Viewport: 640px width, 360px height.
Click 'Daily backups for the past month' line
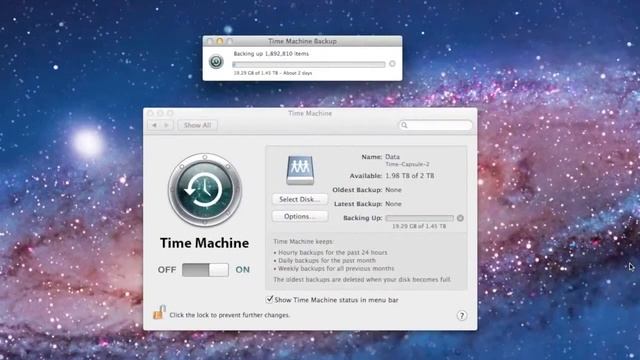click(x=327, y=260)
